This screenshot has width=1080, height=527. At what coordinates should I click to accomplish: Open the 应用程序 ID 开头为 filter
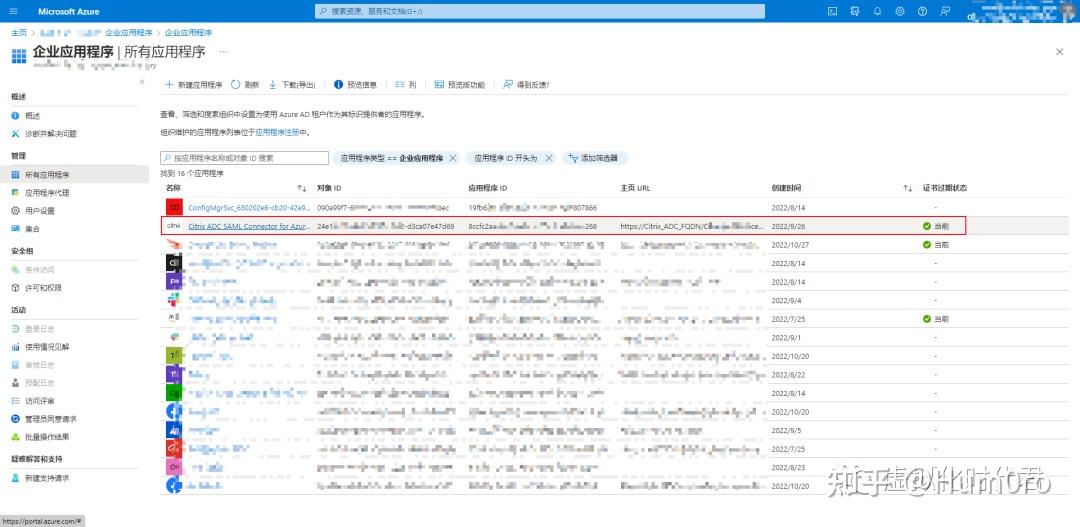click(505, 158)
